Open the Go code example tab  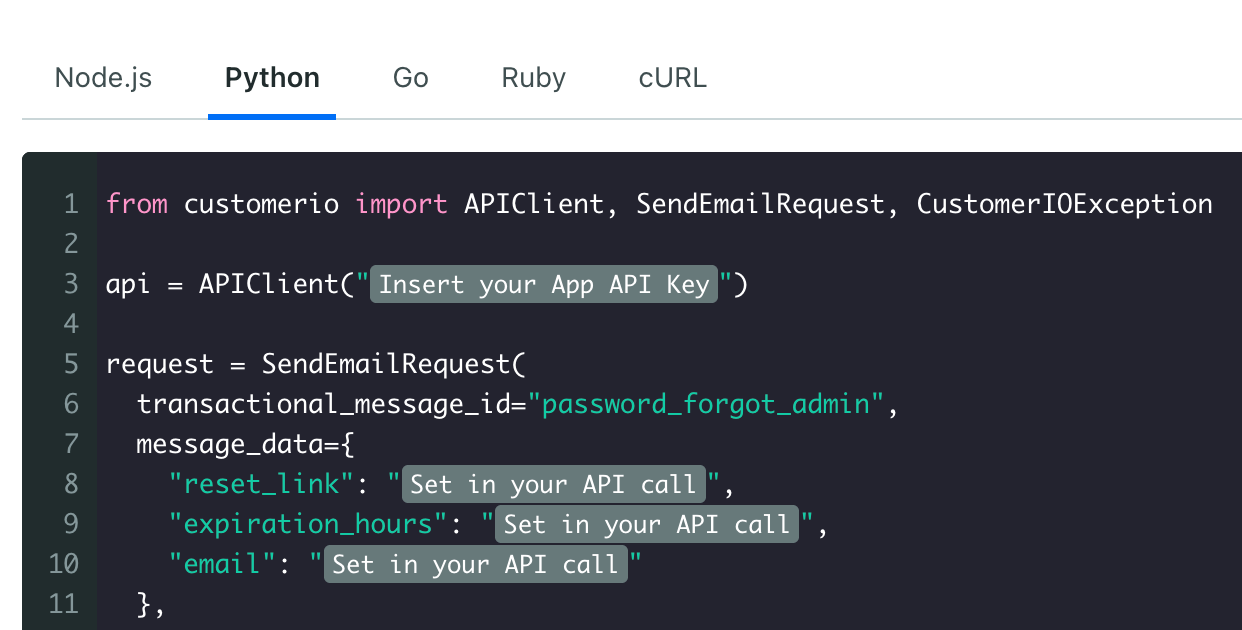(x=411, y=78)
